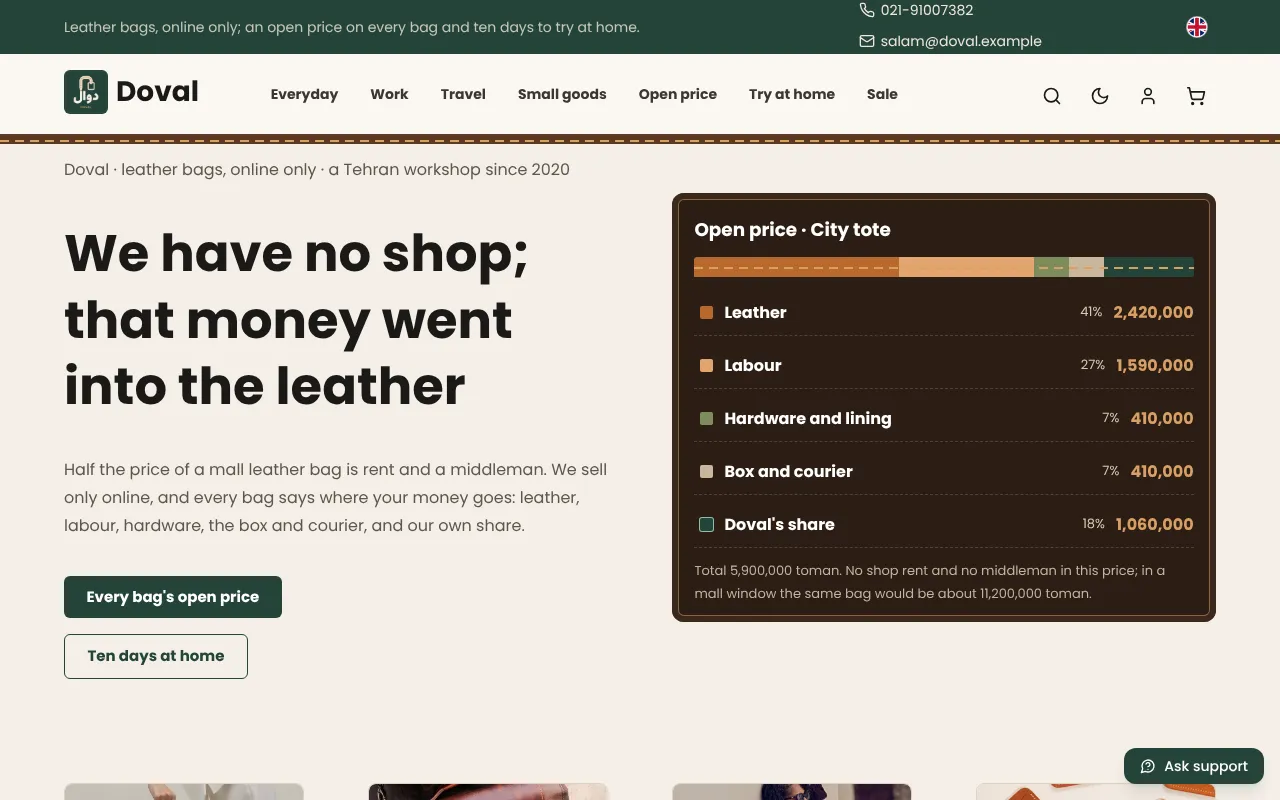This screenshot has height=800, width=1280.
Task: Click the envelope email icon
Action: [867, 41]
